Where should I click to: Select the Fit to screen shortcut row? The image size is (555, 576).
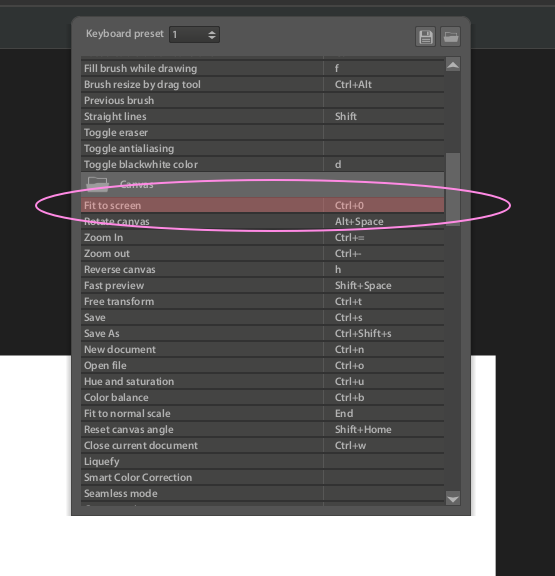click(262, 205)
